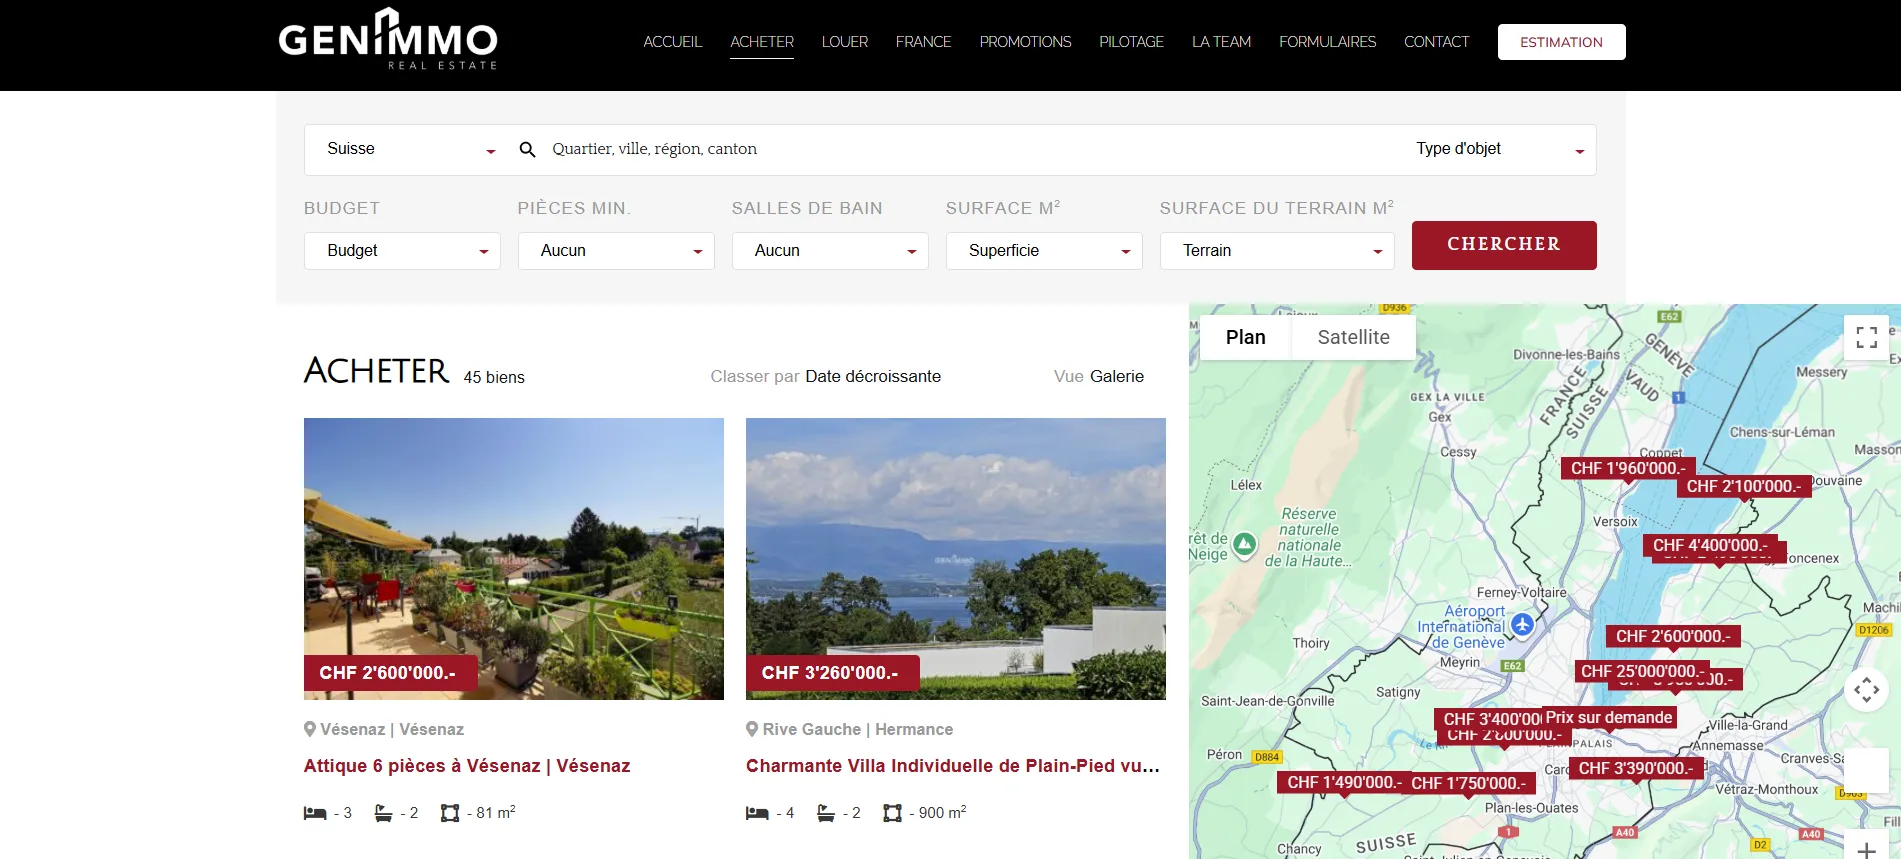Click location pin next to Vésenaz

[x=310, y=729]
